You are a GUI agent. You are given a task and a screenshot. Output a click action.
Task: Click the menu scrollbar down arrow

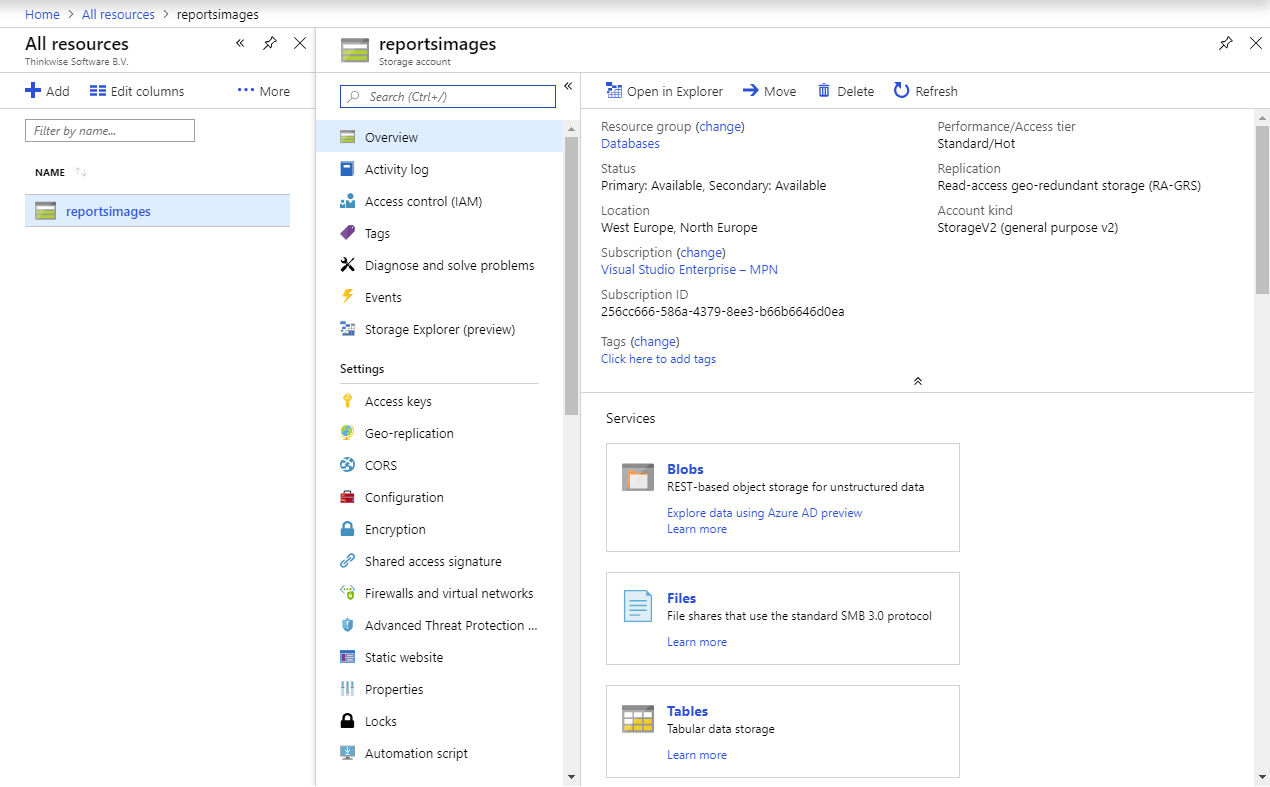(571, 776)
